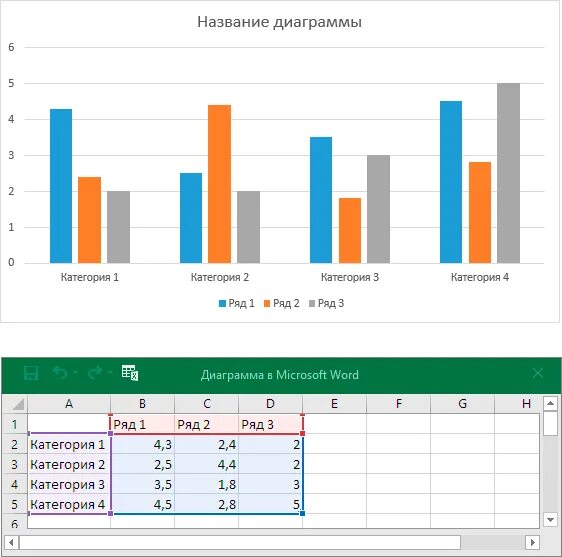Click the horizontal scrollbar left arrow

11,542
